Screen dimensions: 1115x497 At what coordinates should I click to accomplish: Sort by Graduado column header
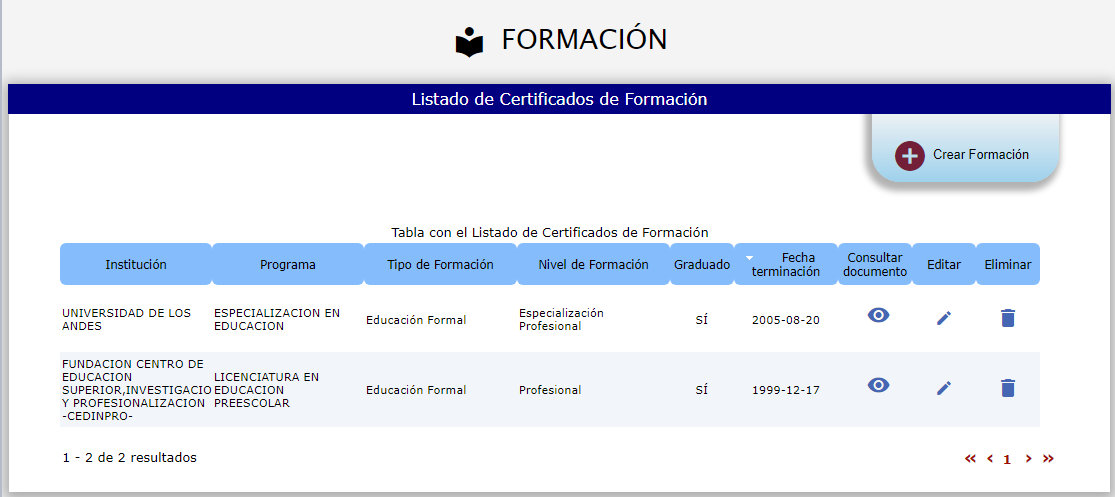coord(702,264)
